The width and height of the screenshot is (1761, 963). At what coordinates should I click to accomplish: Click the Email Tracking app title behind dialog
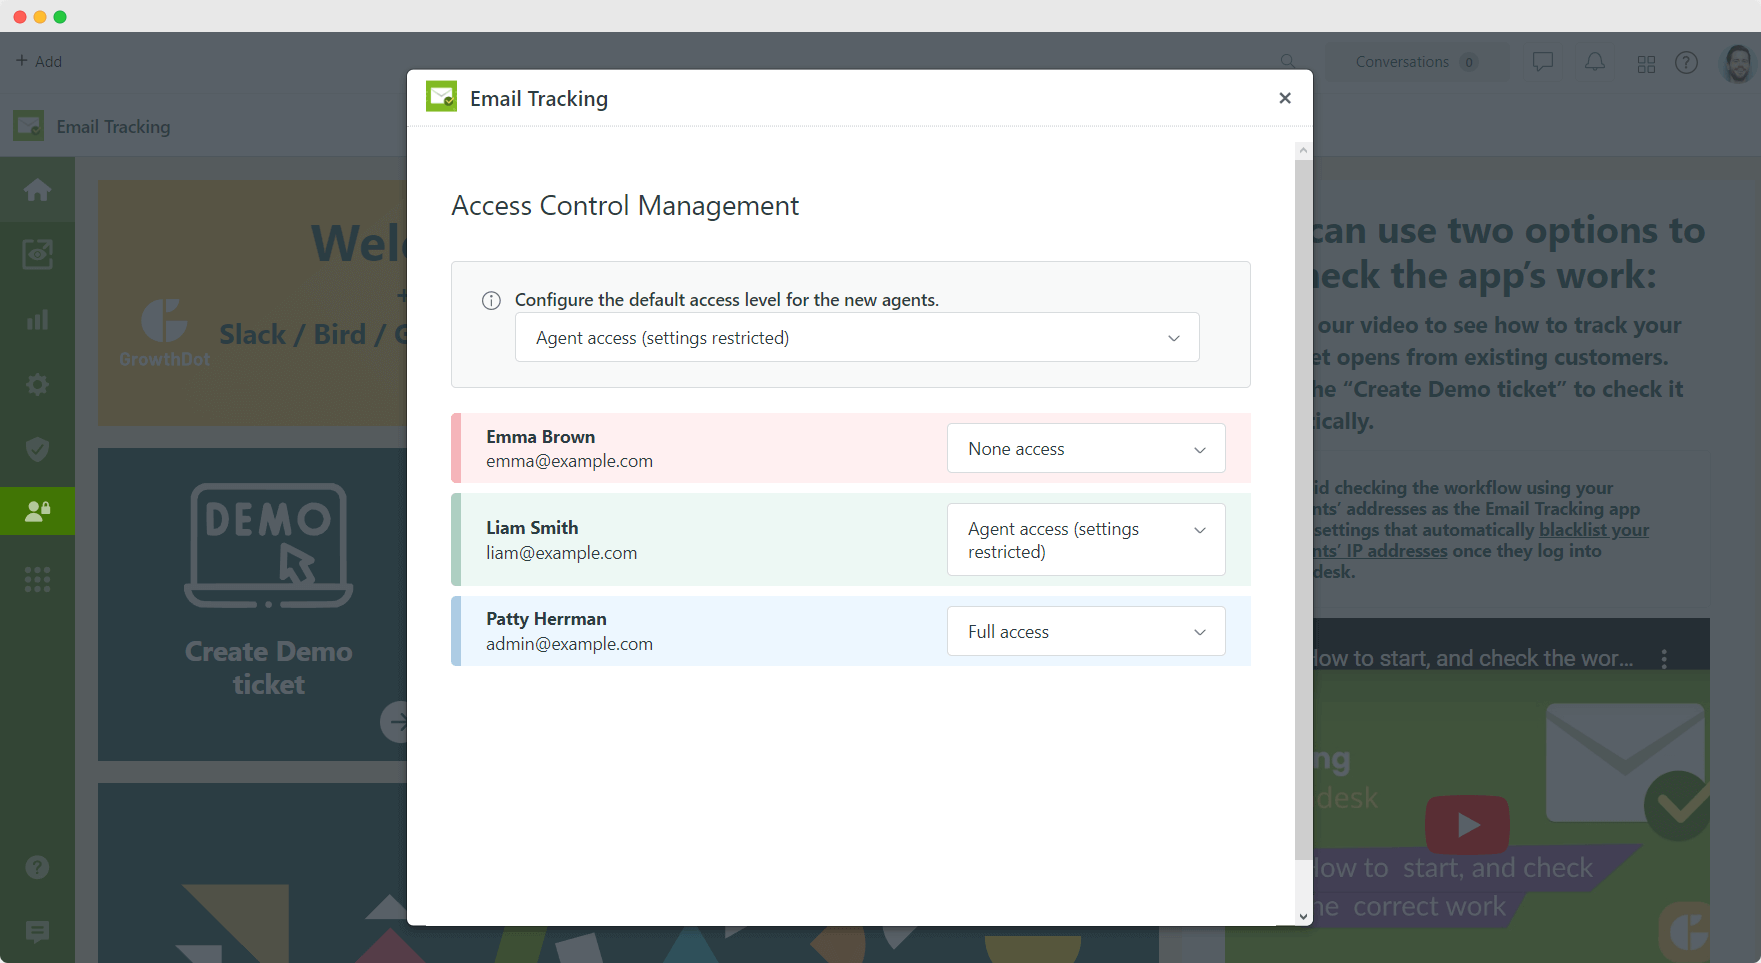(113, 127)
